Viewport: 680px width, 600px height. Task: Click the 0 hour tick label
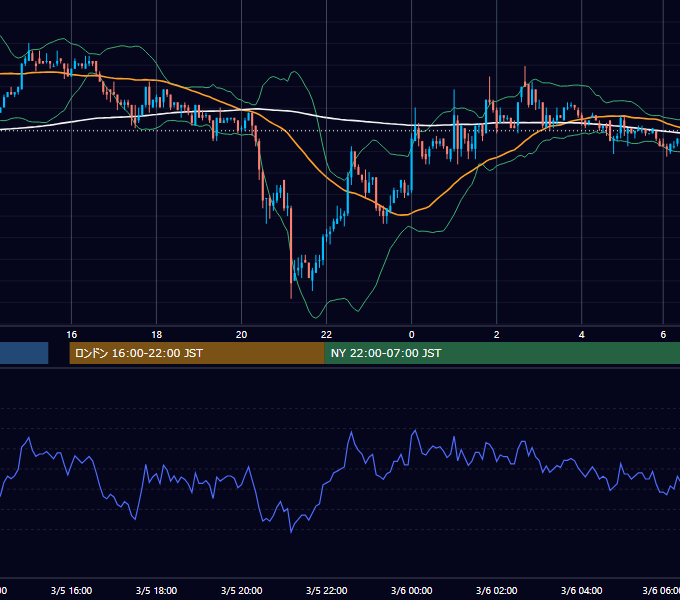(412, 335)
